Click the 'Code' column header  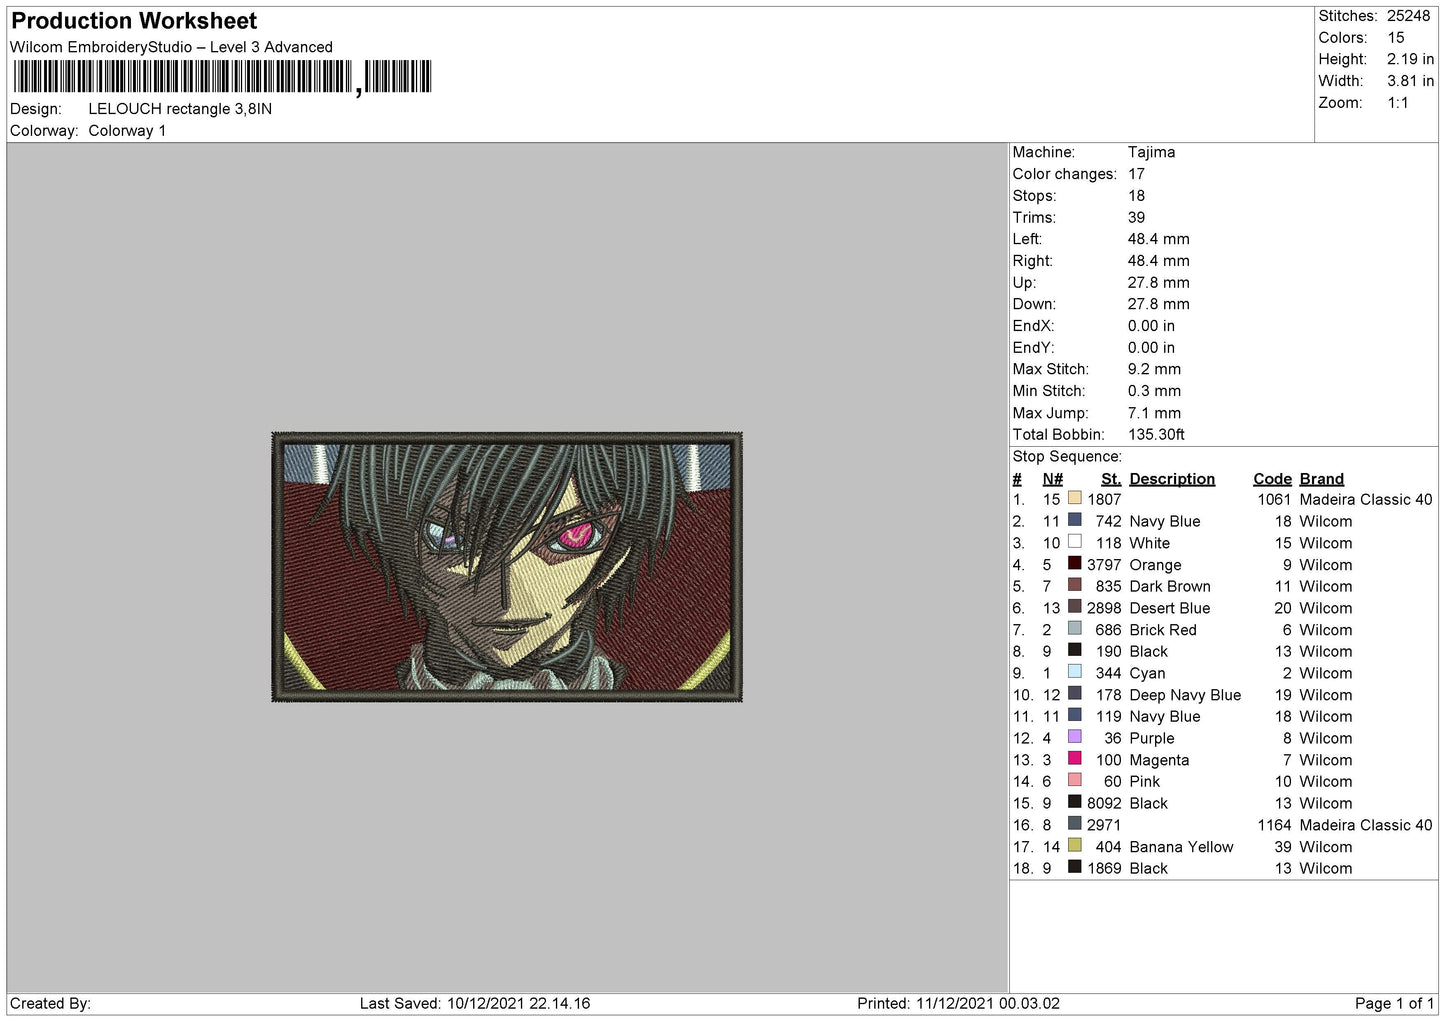click(1272, 479)
